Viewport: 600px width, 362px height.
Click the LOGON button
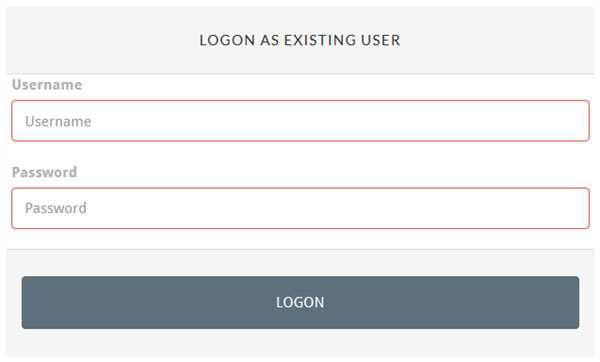coord(300,302)
